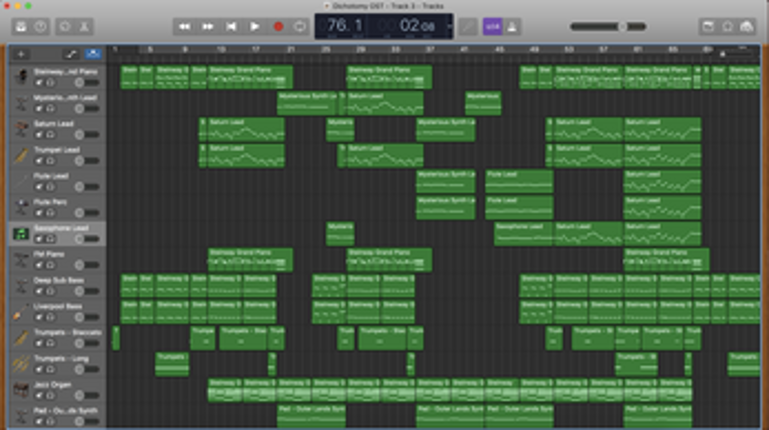Select the Trumpets Staccato track icon
The height and width of the screenshot is (430, 769).
tap(21, 338)
